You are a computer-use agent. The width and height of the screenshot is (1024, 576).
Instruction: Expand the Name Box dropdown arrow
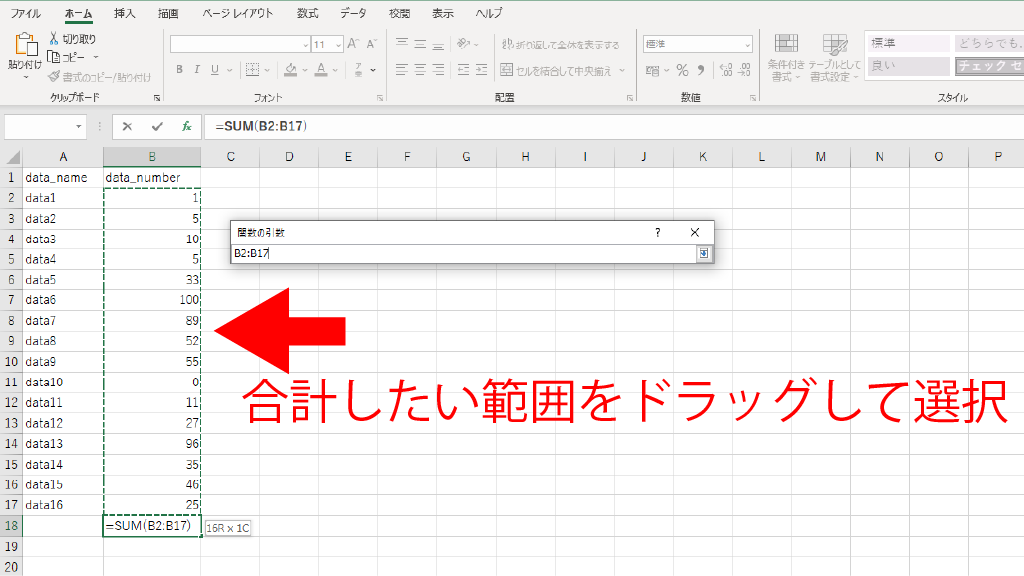point(79,127)
